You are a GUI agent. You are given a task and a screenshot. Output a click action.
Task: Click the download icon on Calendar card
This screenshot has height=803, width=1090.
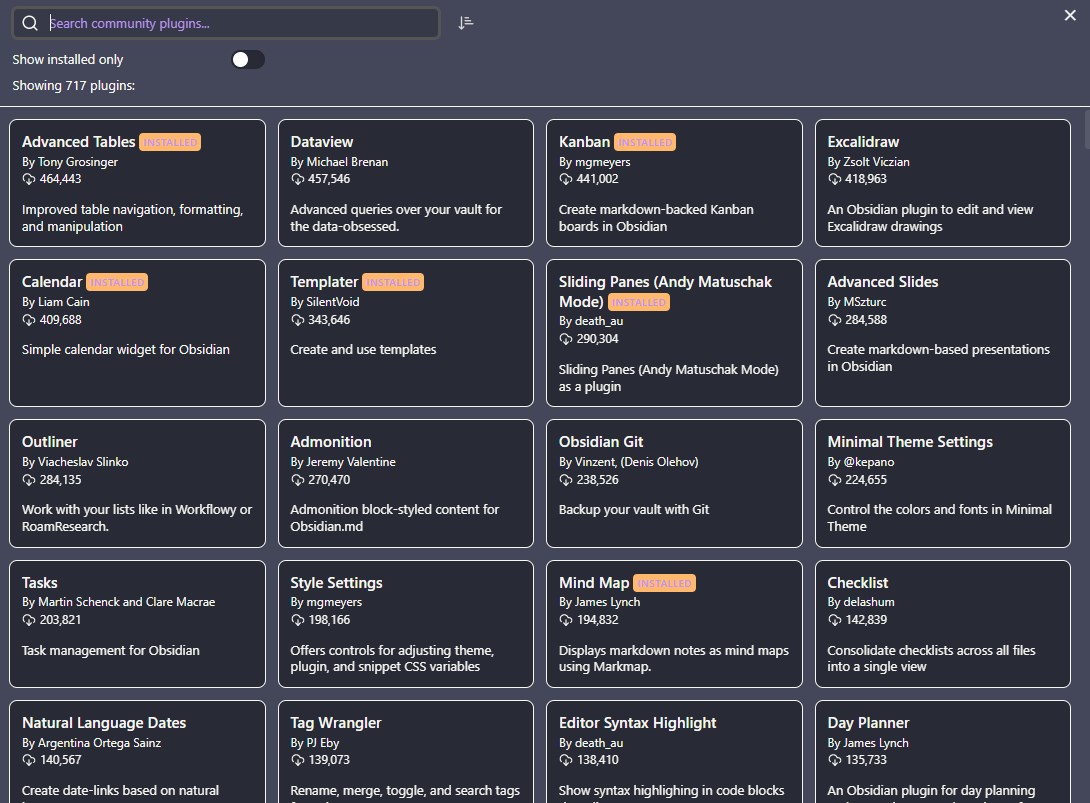pyautogui.click(x=29, y=321)
